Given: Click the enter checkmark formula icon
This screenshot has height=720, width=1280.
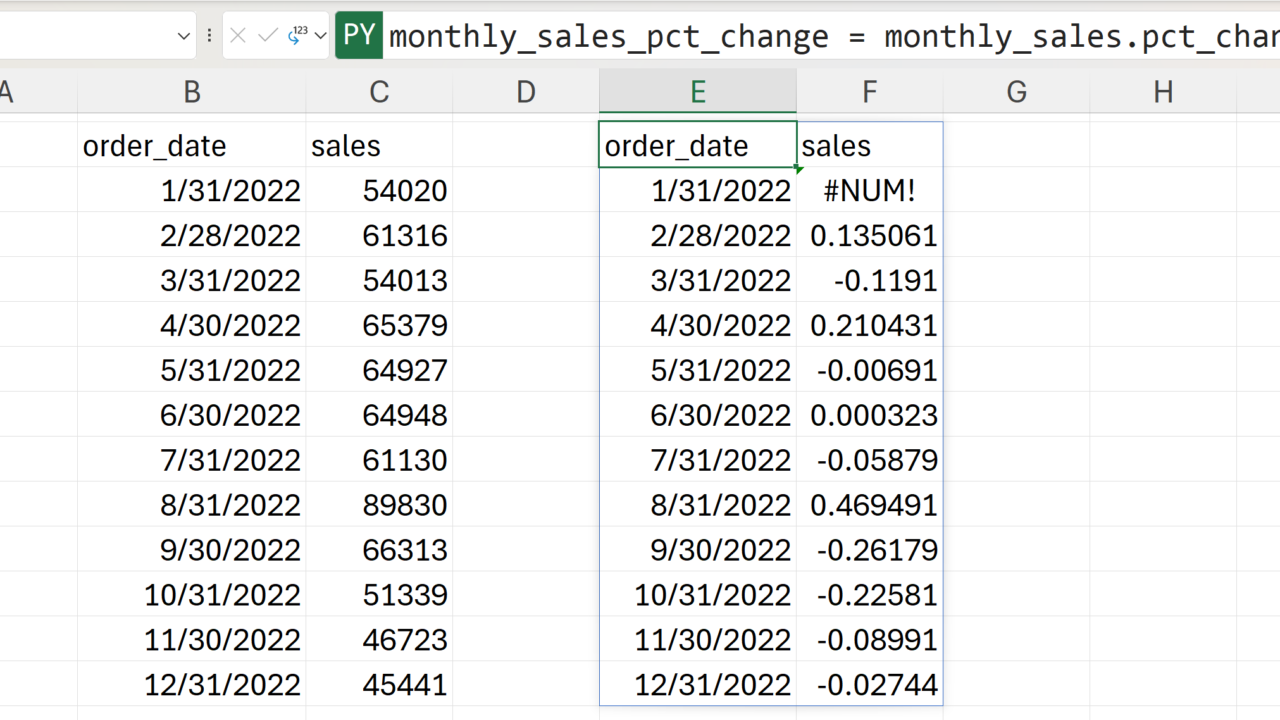Looking at the screenshot, I should click(267, 36).
